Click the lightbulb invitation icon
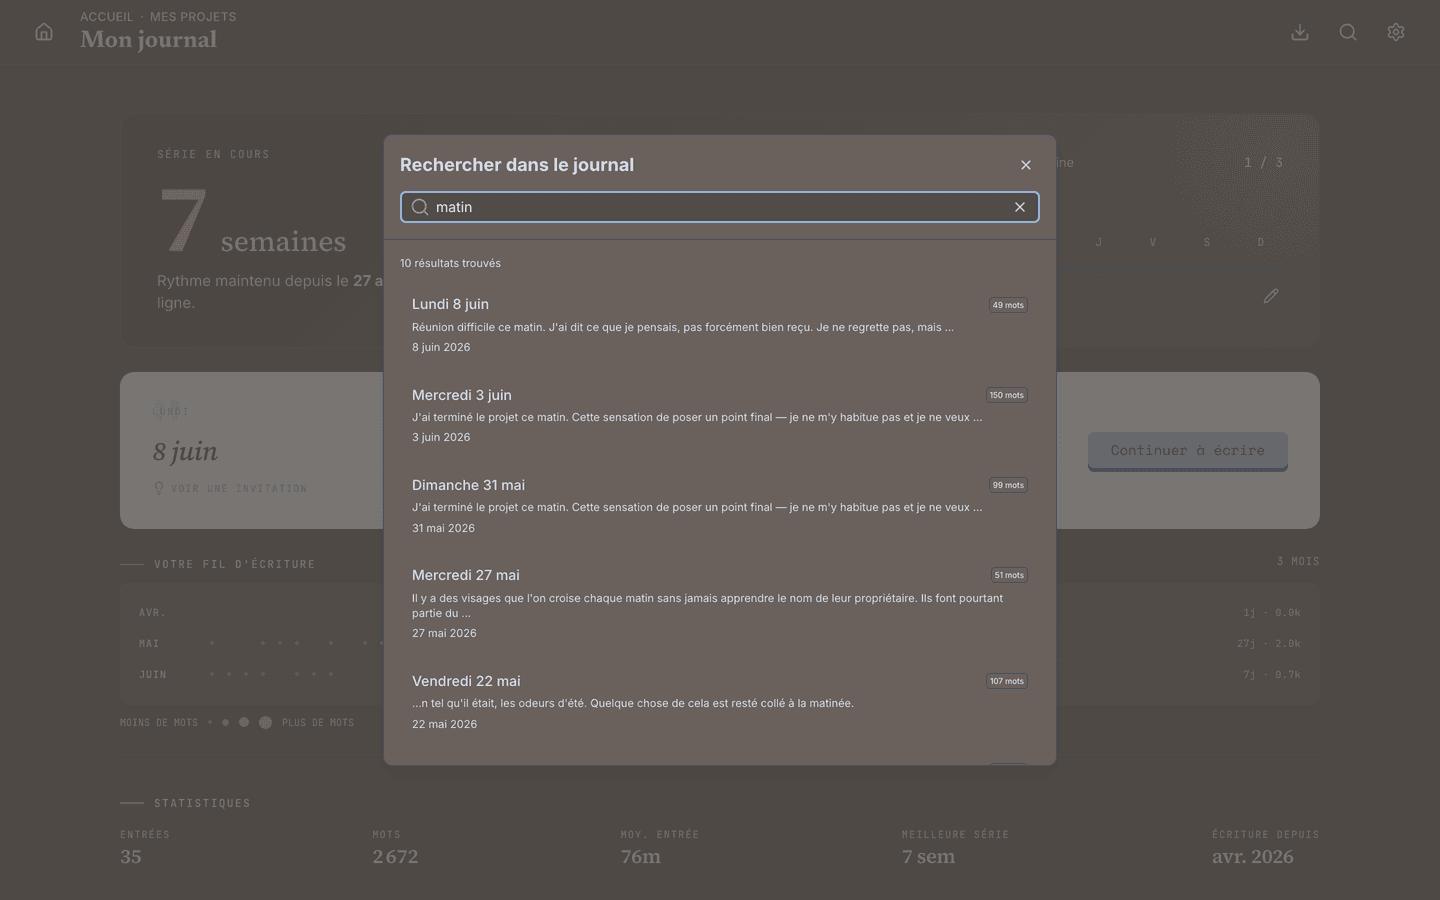The width and height of the screenshot is (1440, 900). point(158,488)
